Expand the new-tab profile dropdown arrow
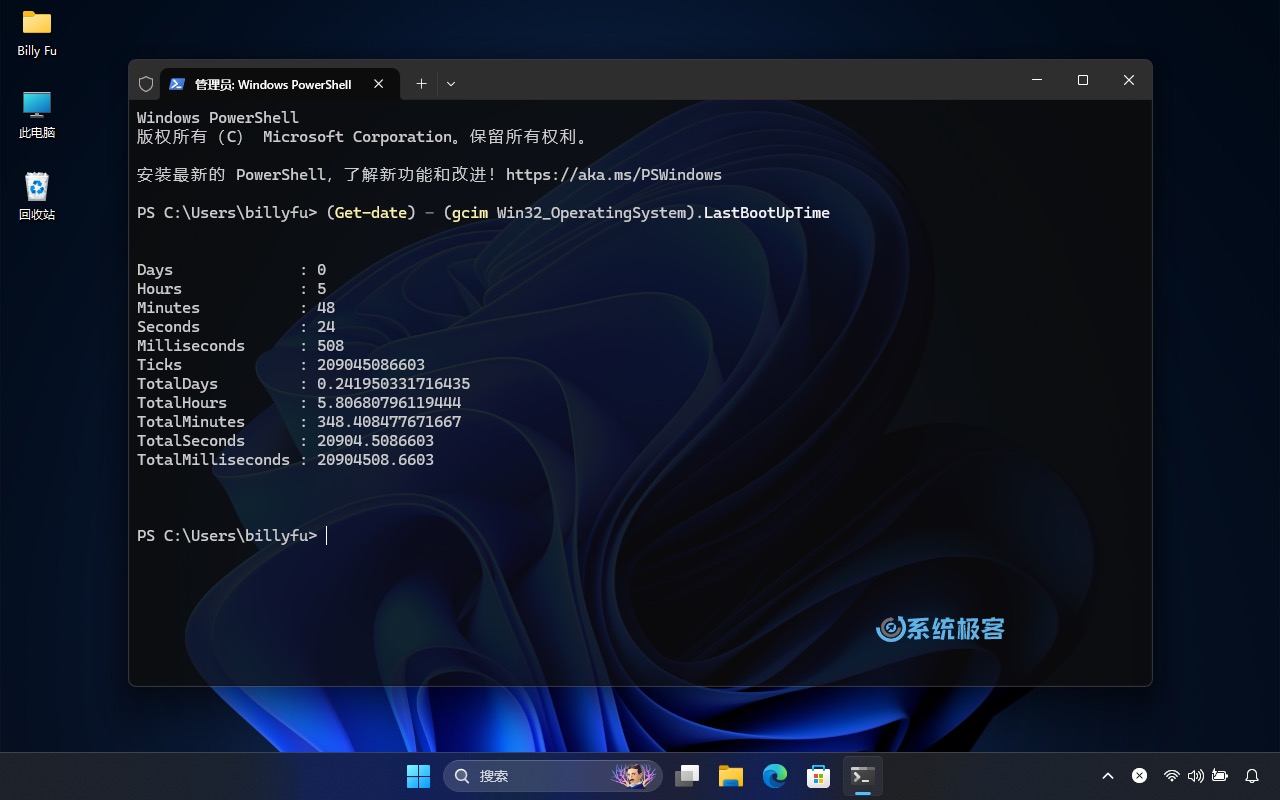Image resolution: width=1280 pixels, height=800 pixels. pos(451,84)
